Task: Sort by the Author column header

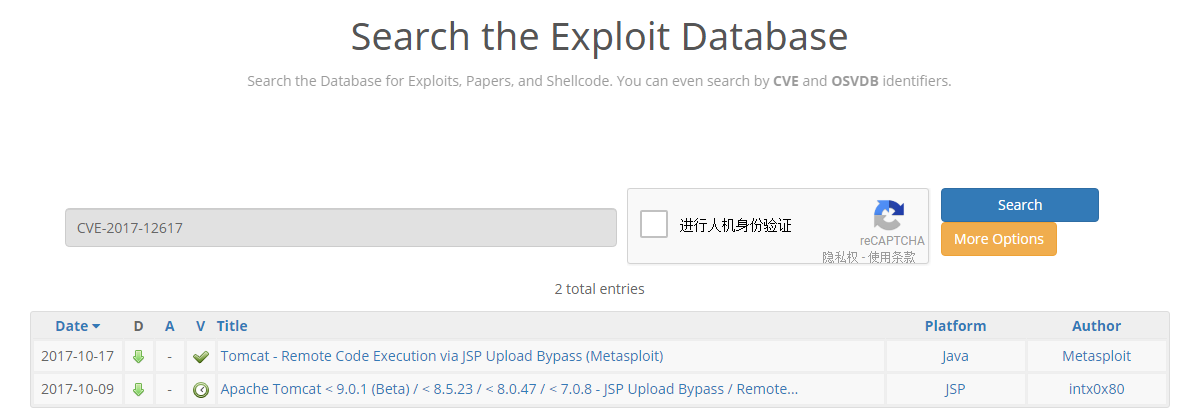Action: [x=1096, y=326]
